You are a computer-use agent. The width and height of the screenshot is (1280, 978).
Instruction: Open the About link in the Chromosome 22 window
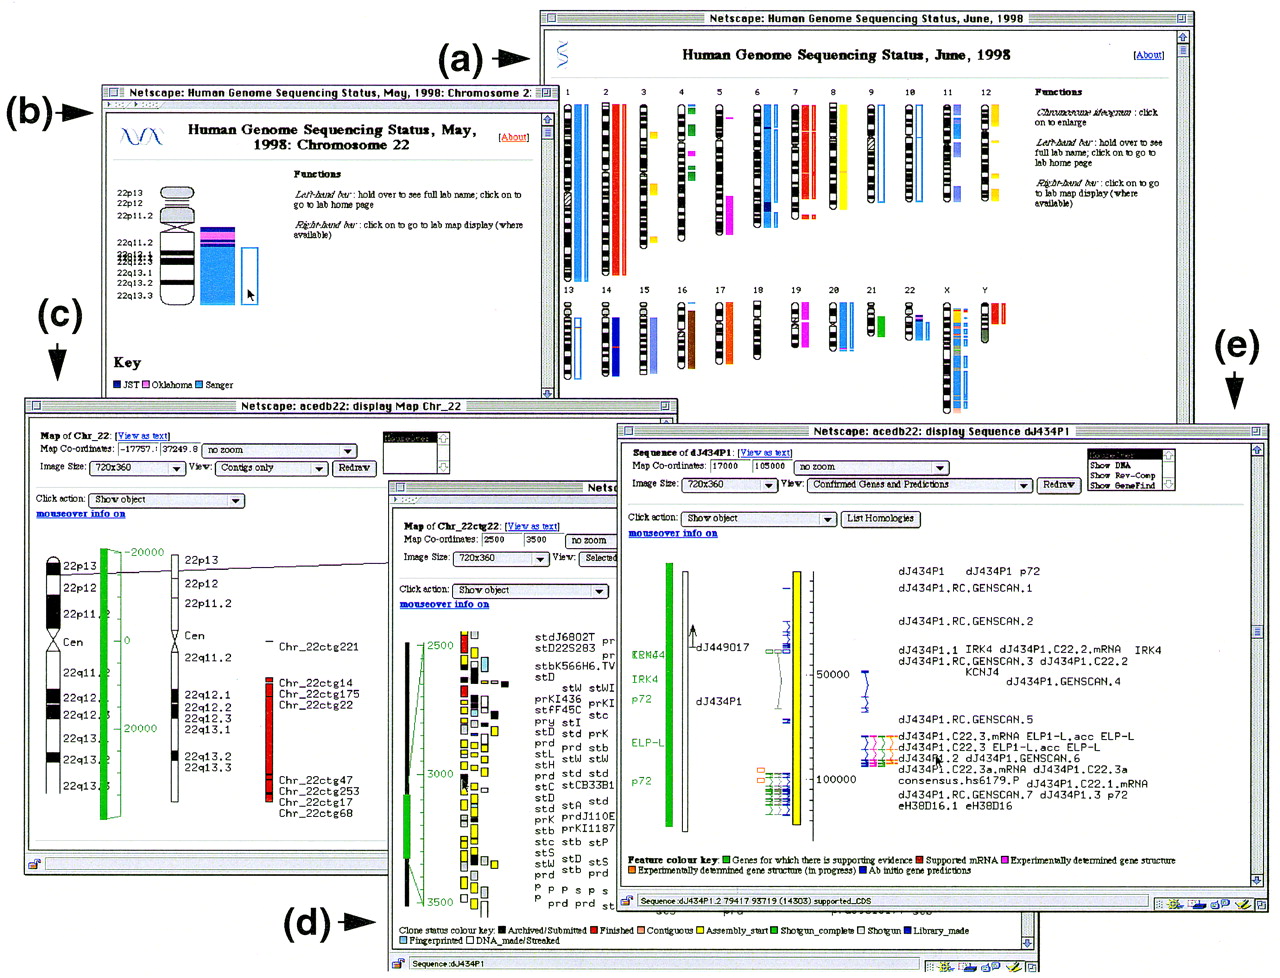pos(514,137)
